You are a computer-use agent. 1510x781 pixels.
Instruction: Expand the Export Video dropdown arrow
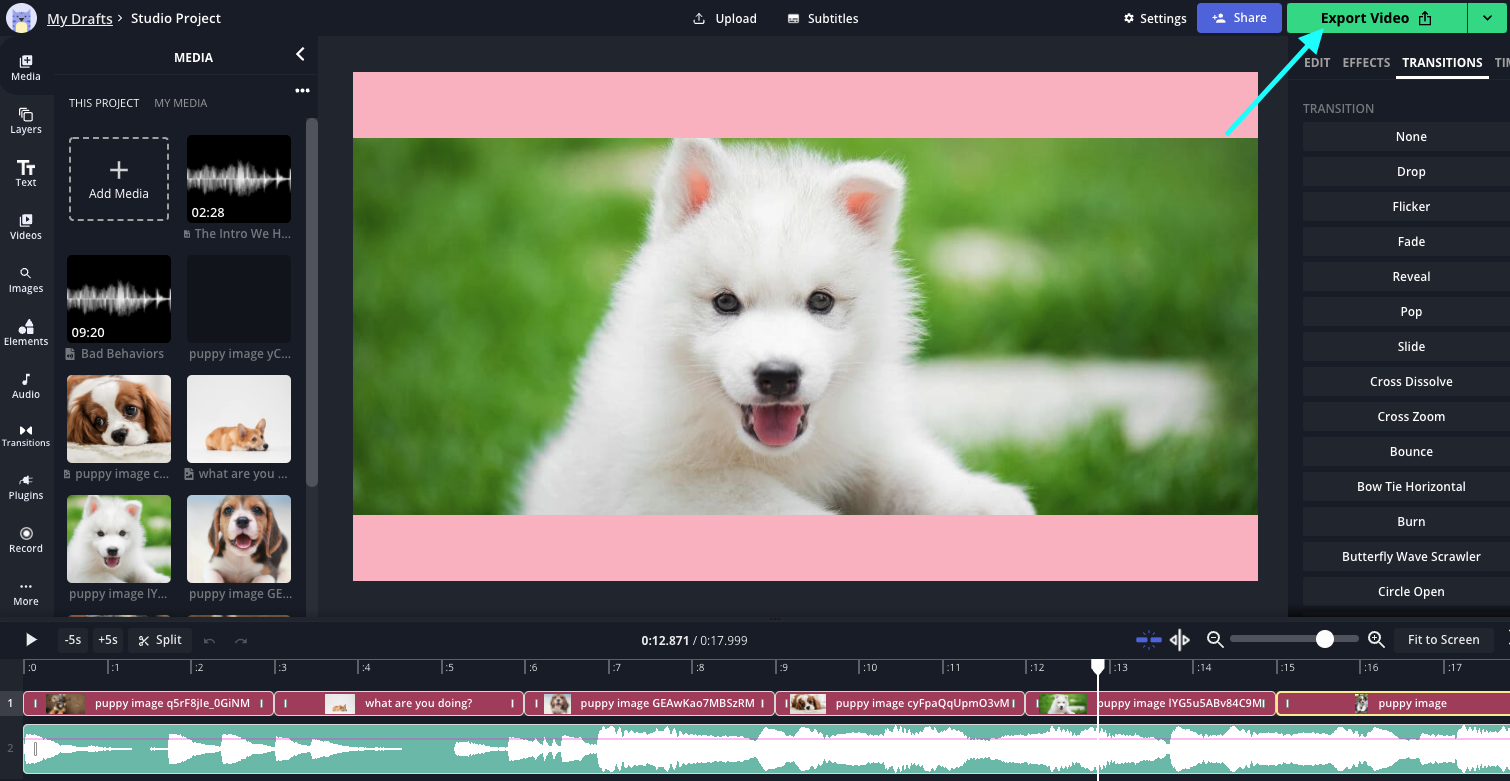[1487, 18]
